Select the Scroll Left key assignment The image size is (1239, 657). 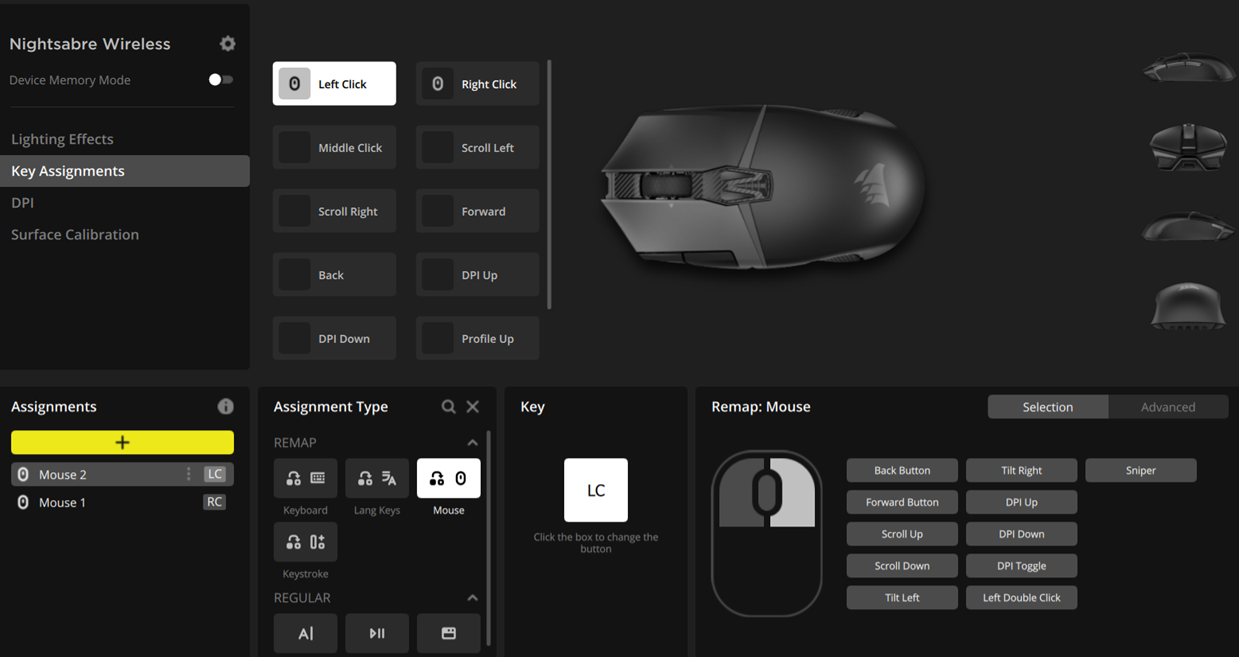[x=477, y=147]
